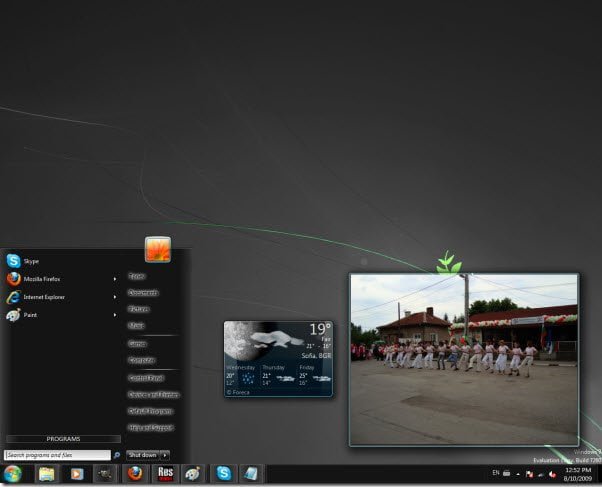Image resolution: width=602 pixels, height=487 pixels.
Task: Open Documents in the Start menu
Action: 143,293
